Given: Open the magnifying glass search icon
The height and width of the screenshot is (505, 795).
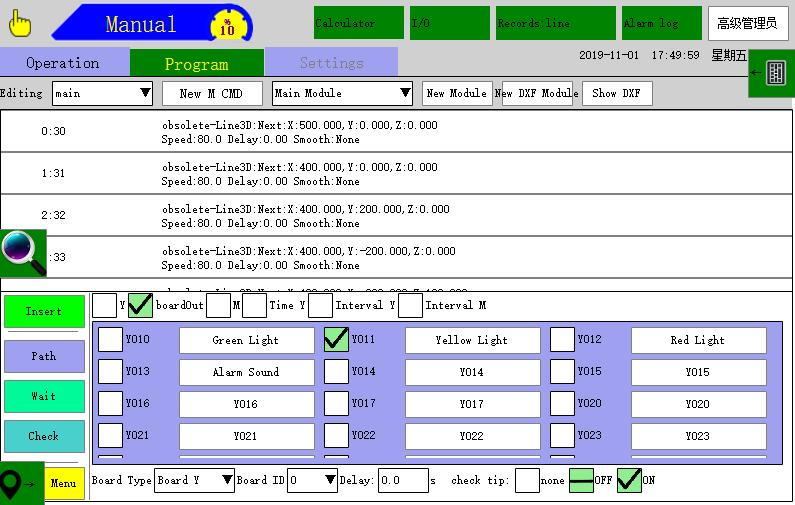Looking at the screenshot, I should tap(23, 252).
